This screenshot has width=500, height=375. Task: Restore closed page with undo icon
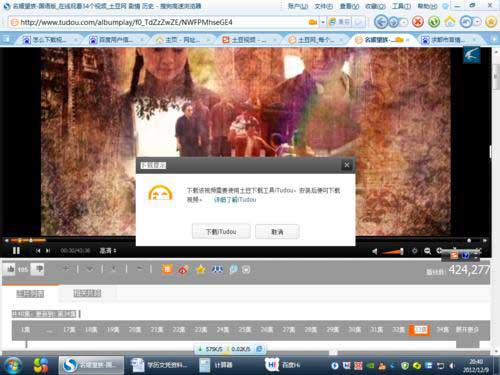click(466, 22)
